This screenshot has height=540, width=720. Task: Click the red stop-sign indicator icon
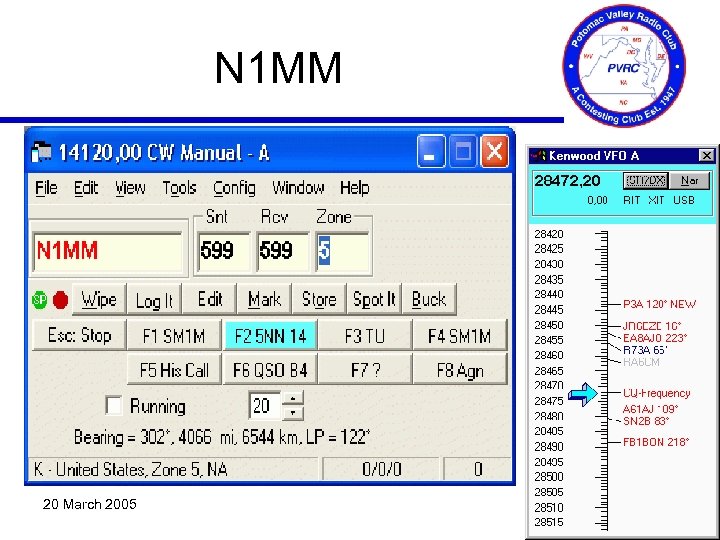click(x=61, y=300)
